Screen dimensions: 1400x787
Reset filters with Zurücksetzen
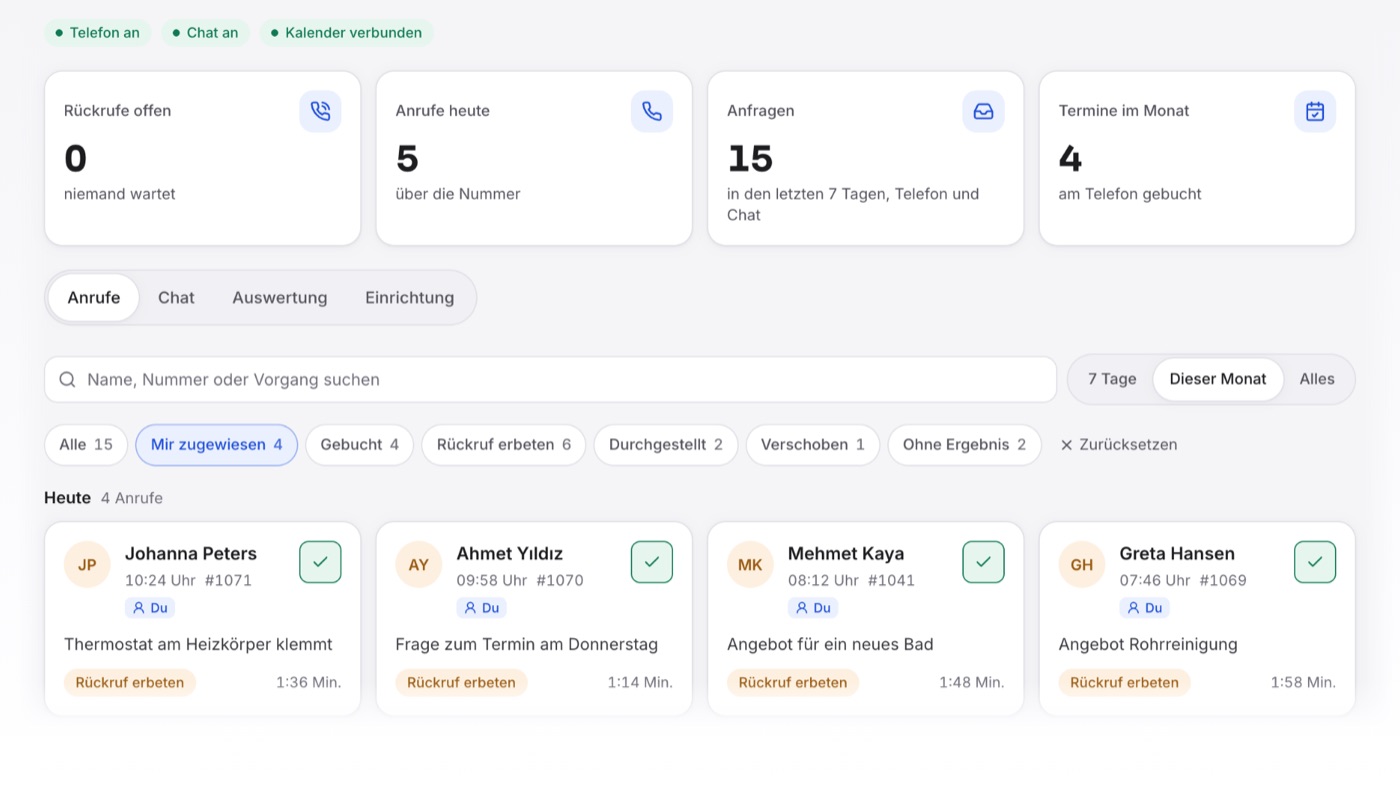click(x=1119, y=445)
